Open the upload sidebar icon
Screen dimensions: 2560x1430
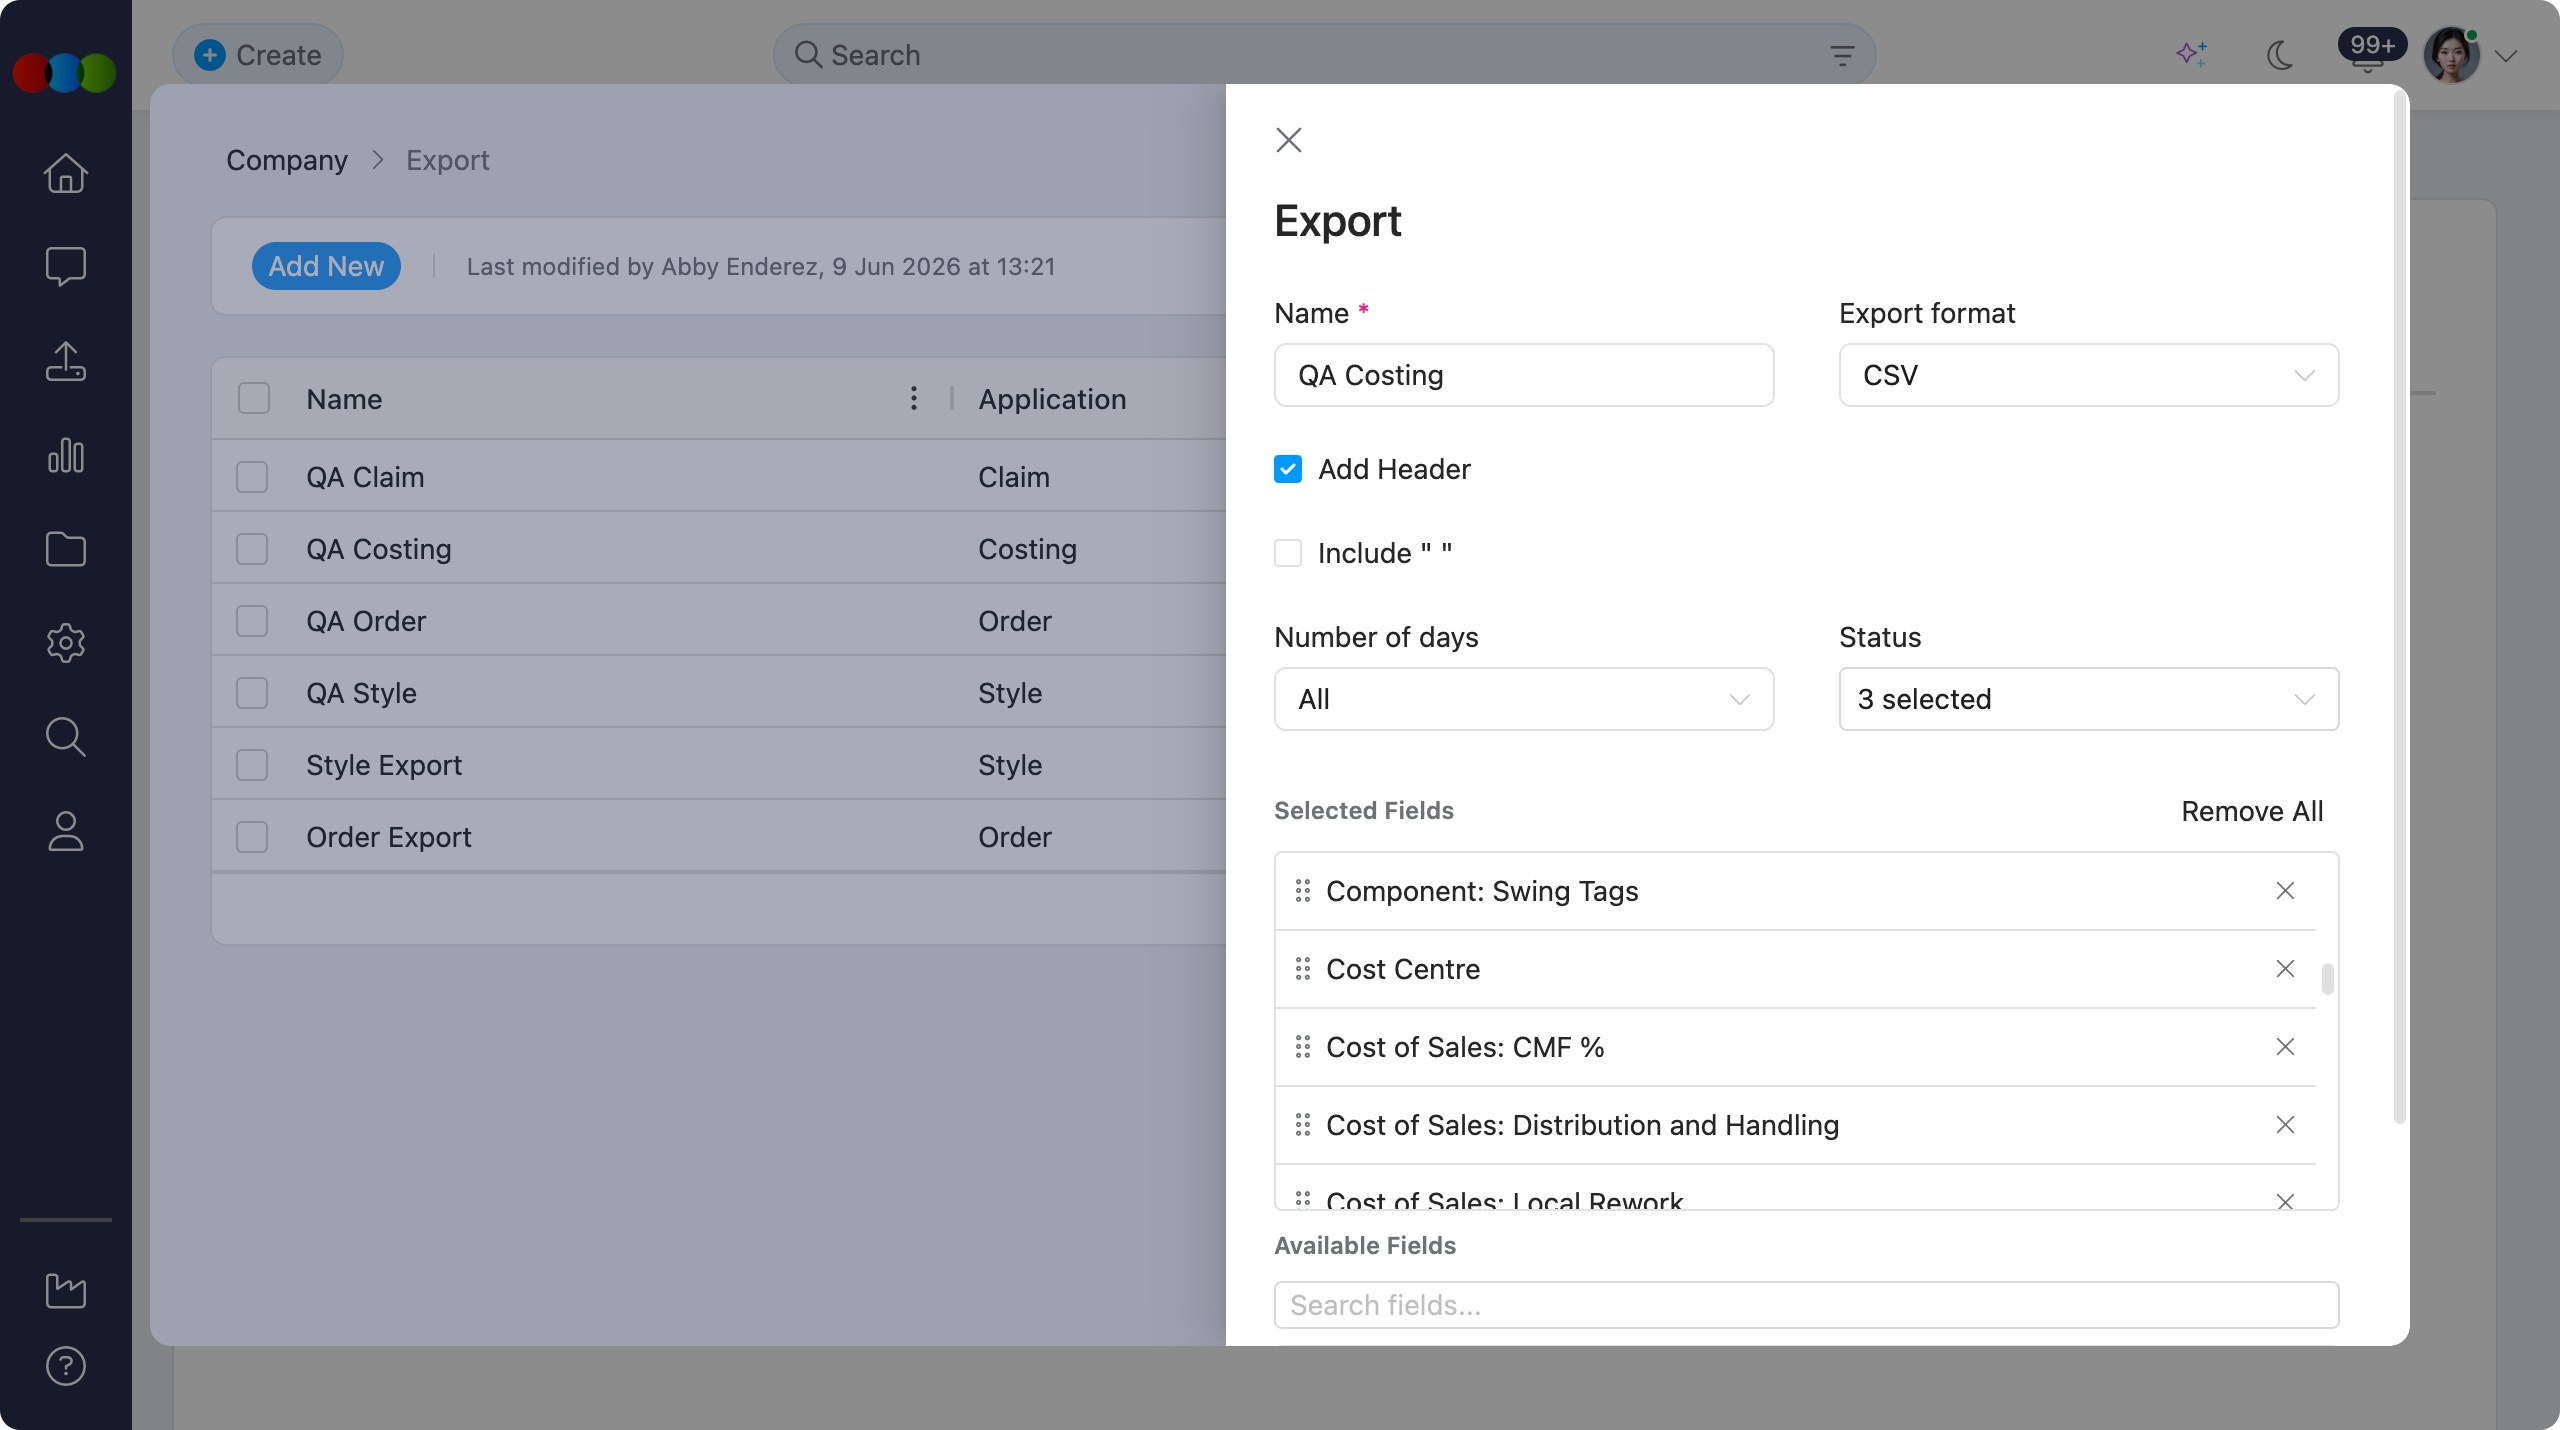66,361
